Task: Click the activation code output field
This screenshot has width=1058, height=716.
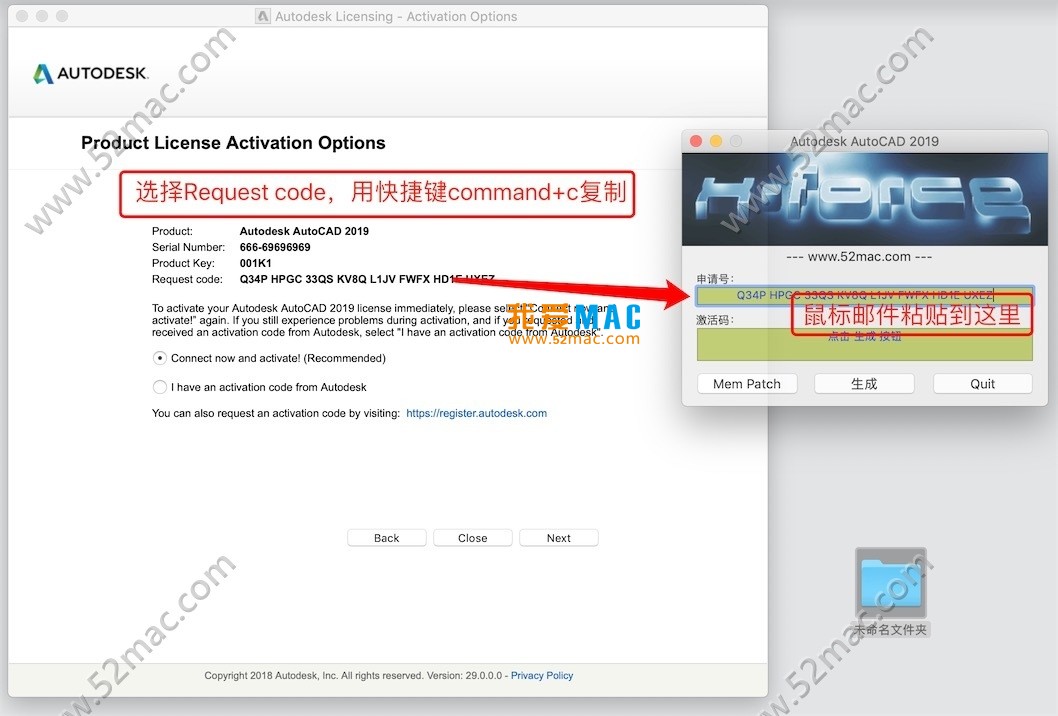Action: tap(864, 344)
